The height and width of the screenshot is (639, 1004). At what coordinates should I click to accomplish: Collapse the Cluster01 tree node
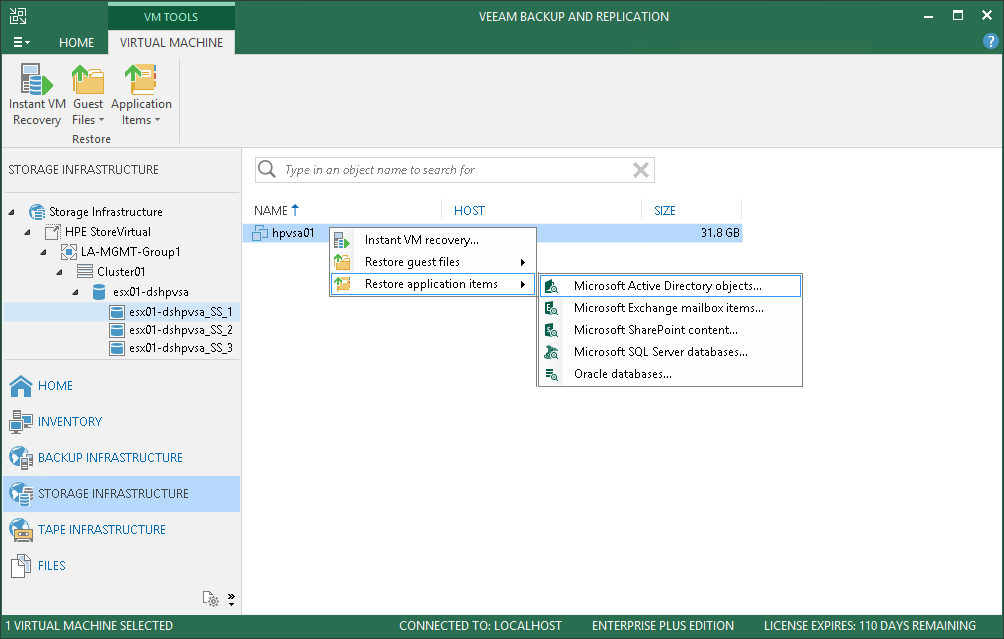(x=60, y=272)
